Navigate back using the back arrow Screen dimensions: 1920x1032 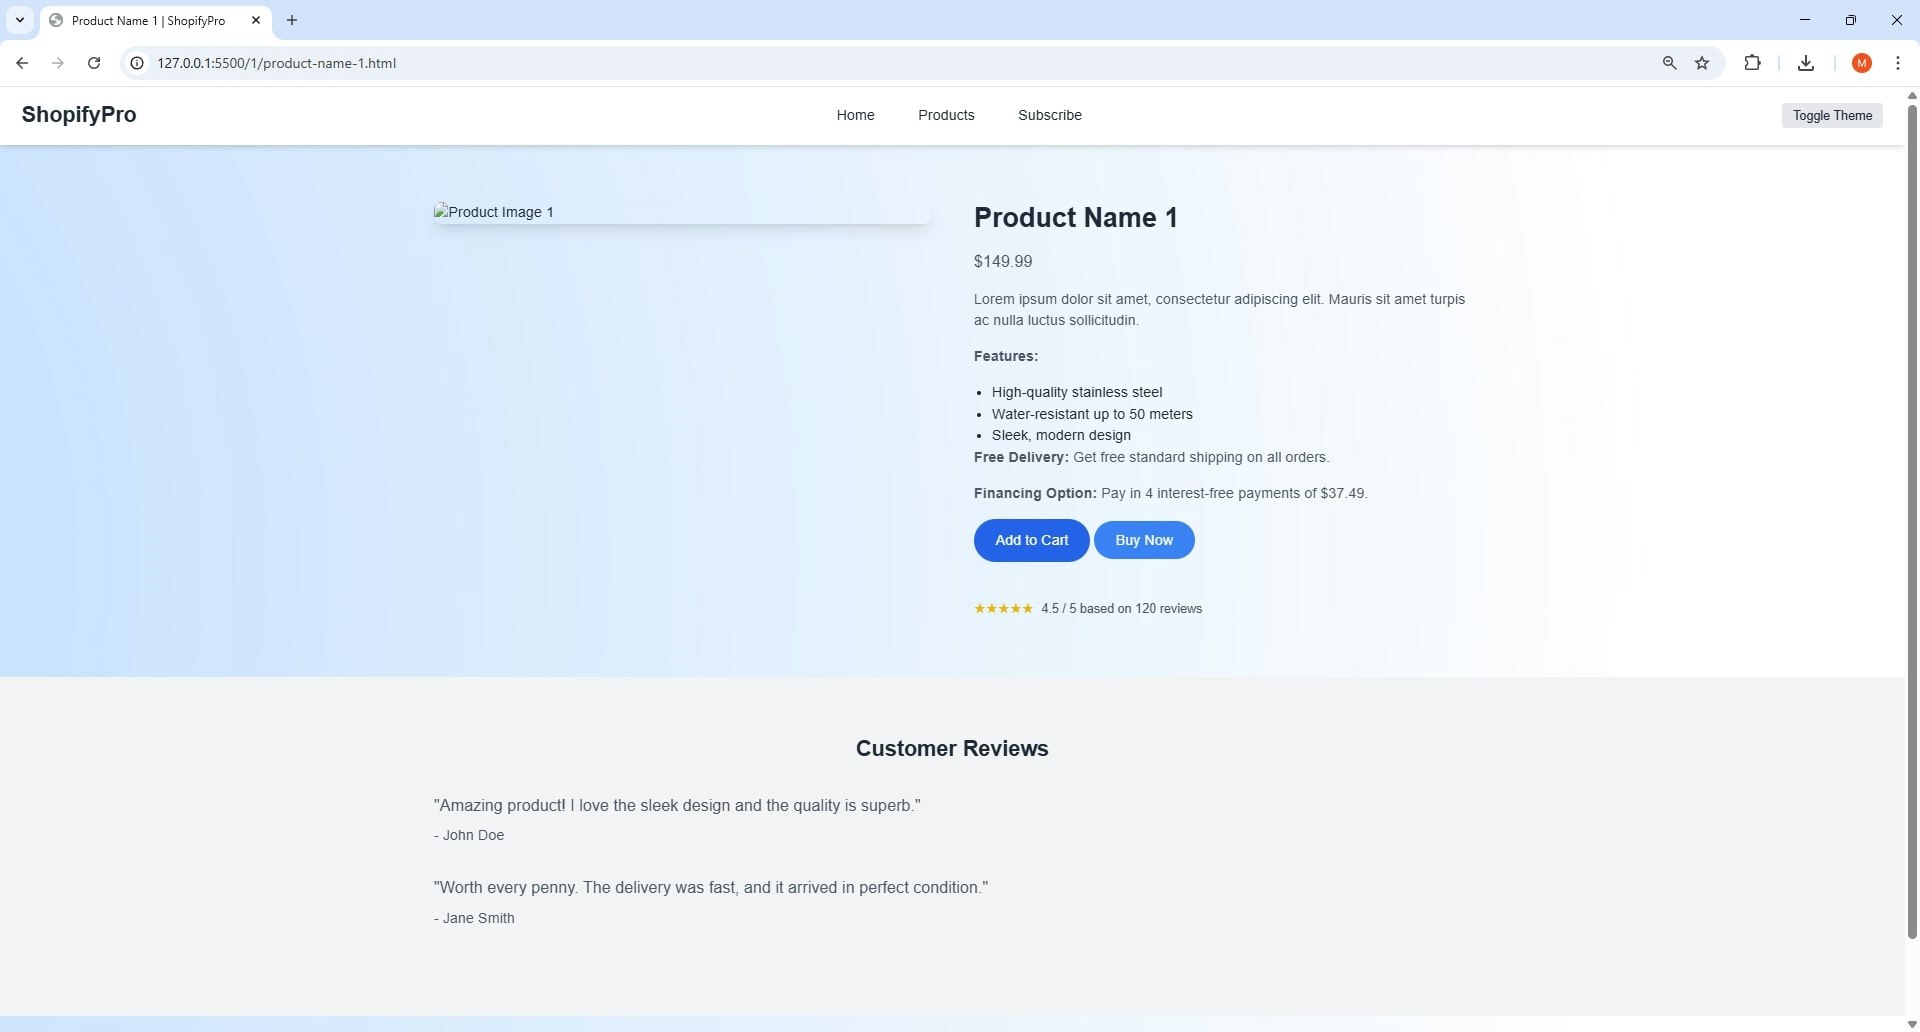[x=22, y=62]
